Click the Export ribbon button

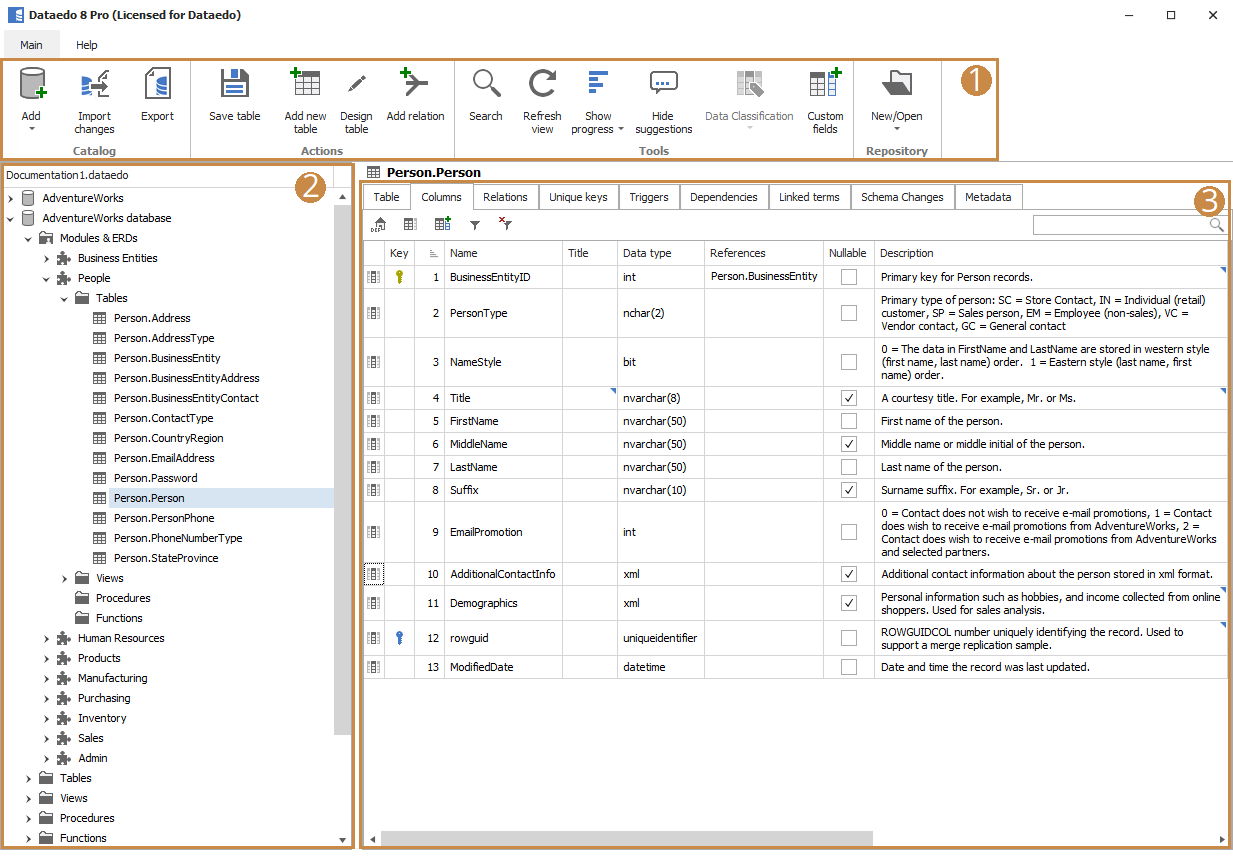pyautogui.click(x=157, y=84)
